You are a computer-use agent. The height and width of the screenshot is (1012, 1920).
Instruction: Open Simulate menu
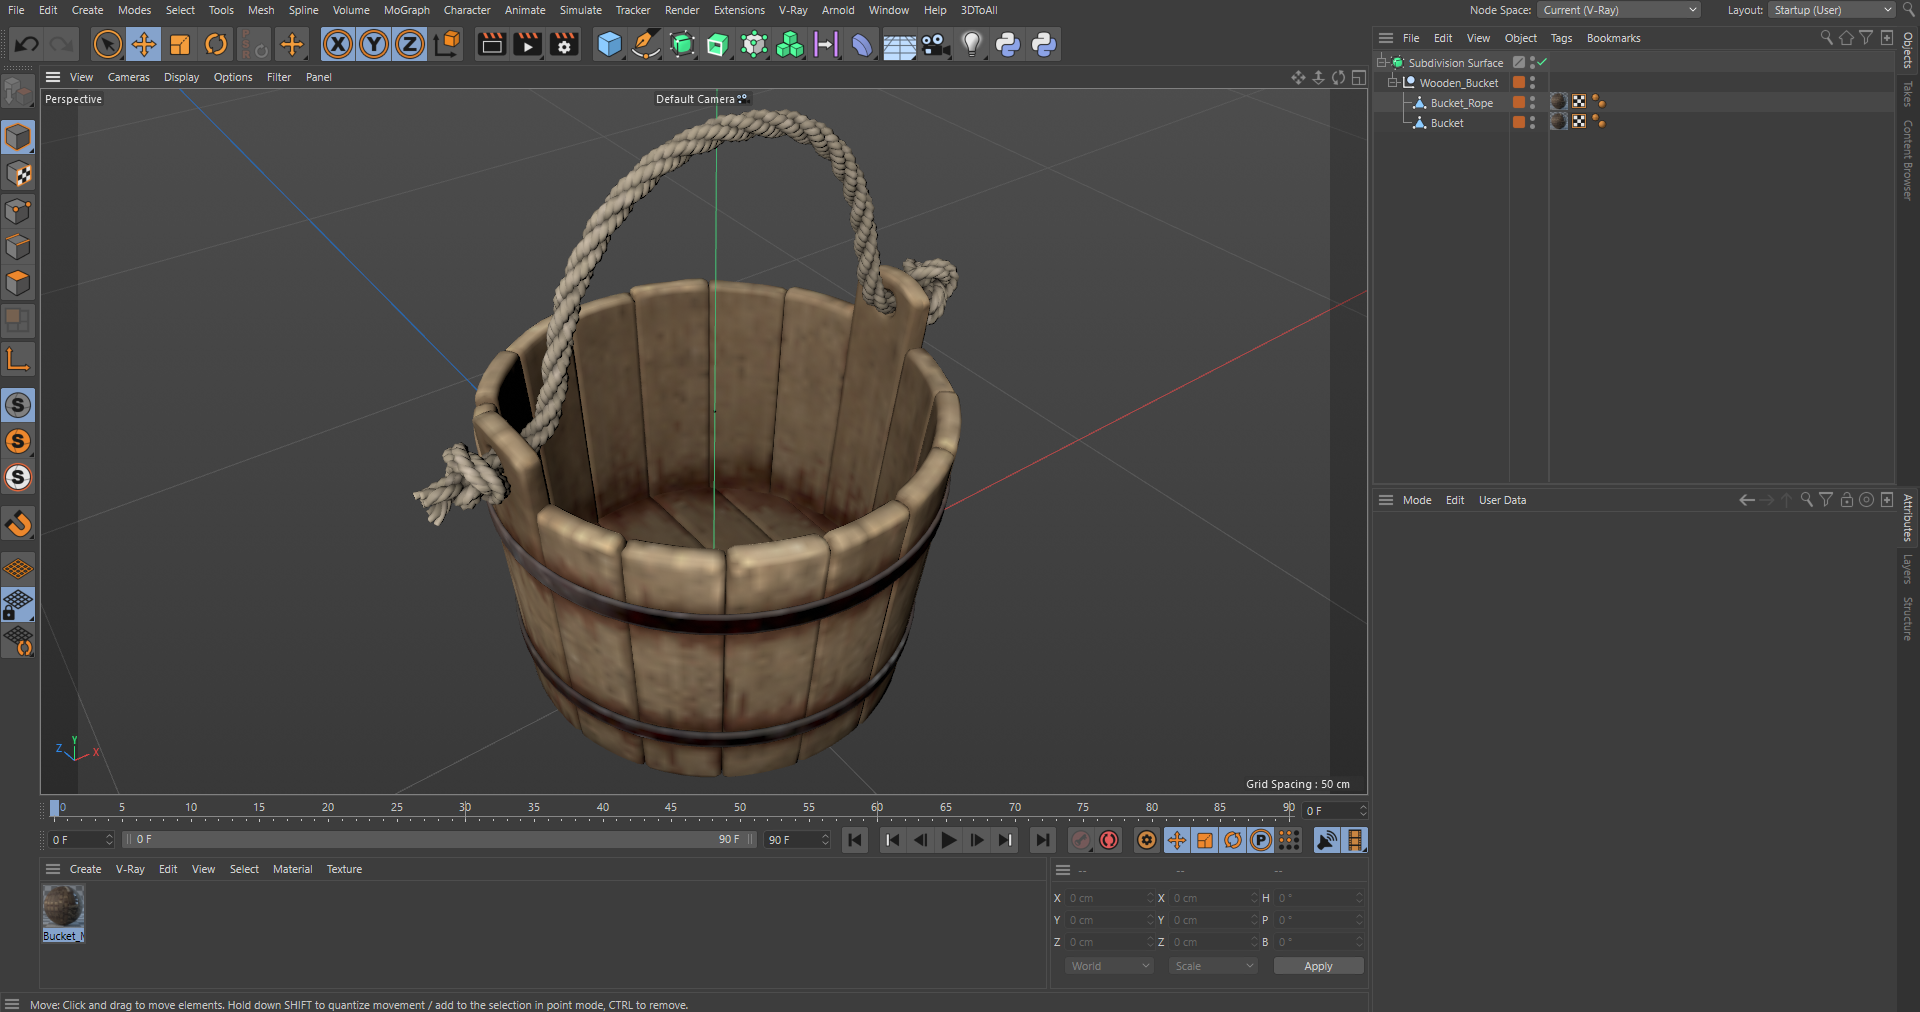tap(580, 10)
